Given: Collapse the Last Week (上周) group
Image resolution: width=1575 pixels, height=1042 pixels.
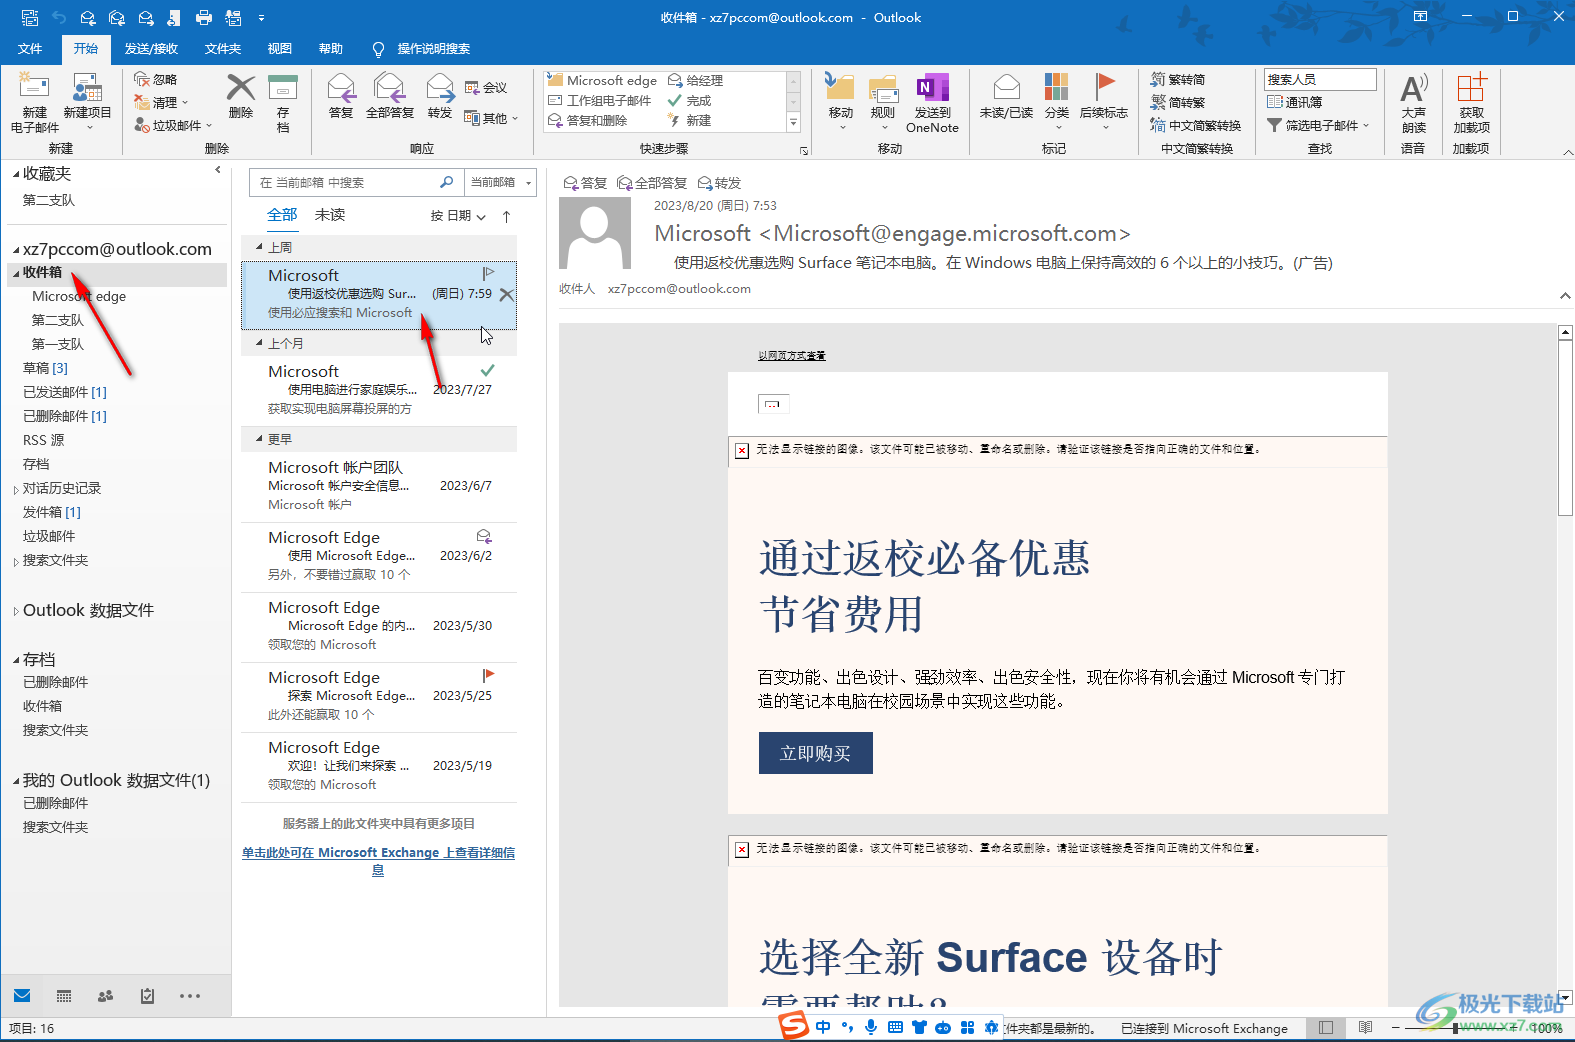Looking at the screenshot, I should (259, 247).
